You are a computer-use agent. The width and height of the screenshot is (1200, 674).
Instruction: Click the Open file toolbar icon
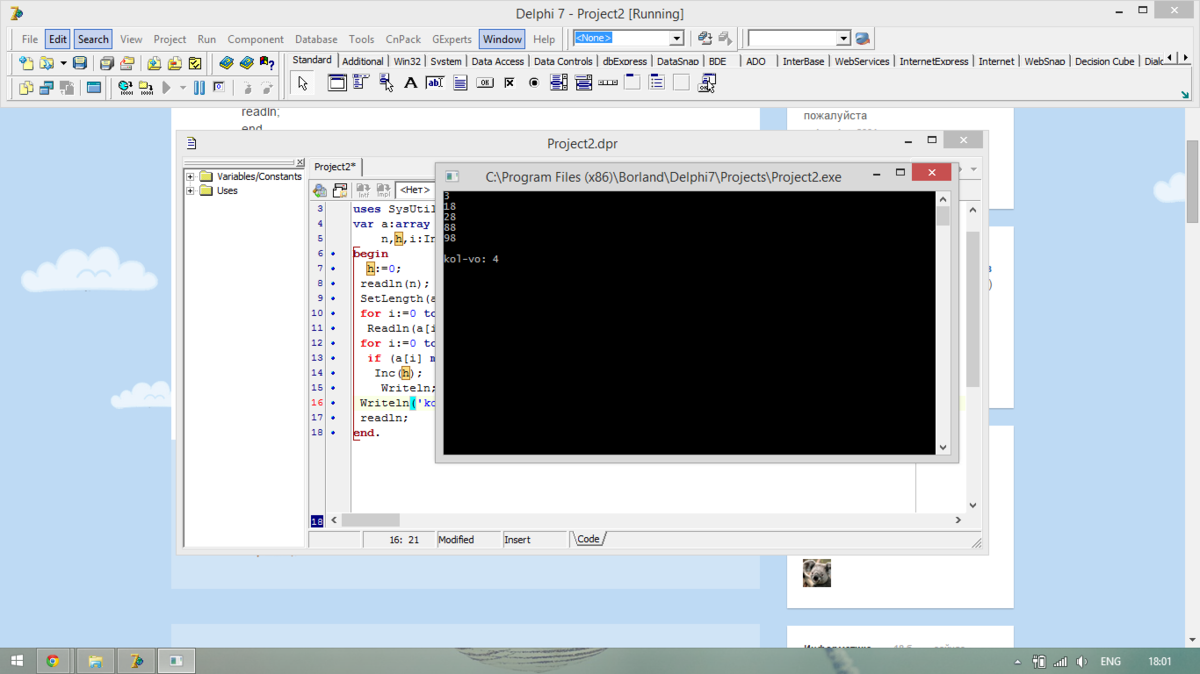[46, 64]
